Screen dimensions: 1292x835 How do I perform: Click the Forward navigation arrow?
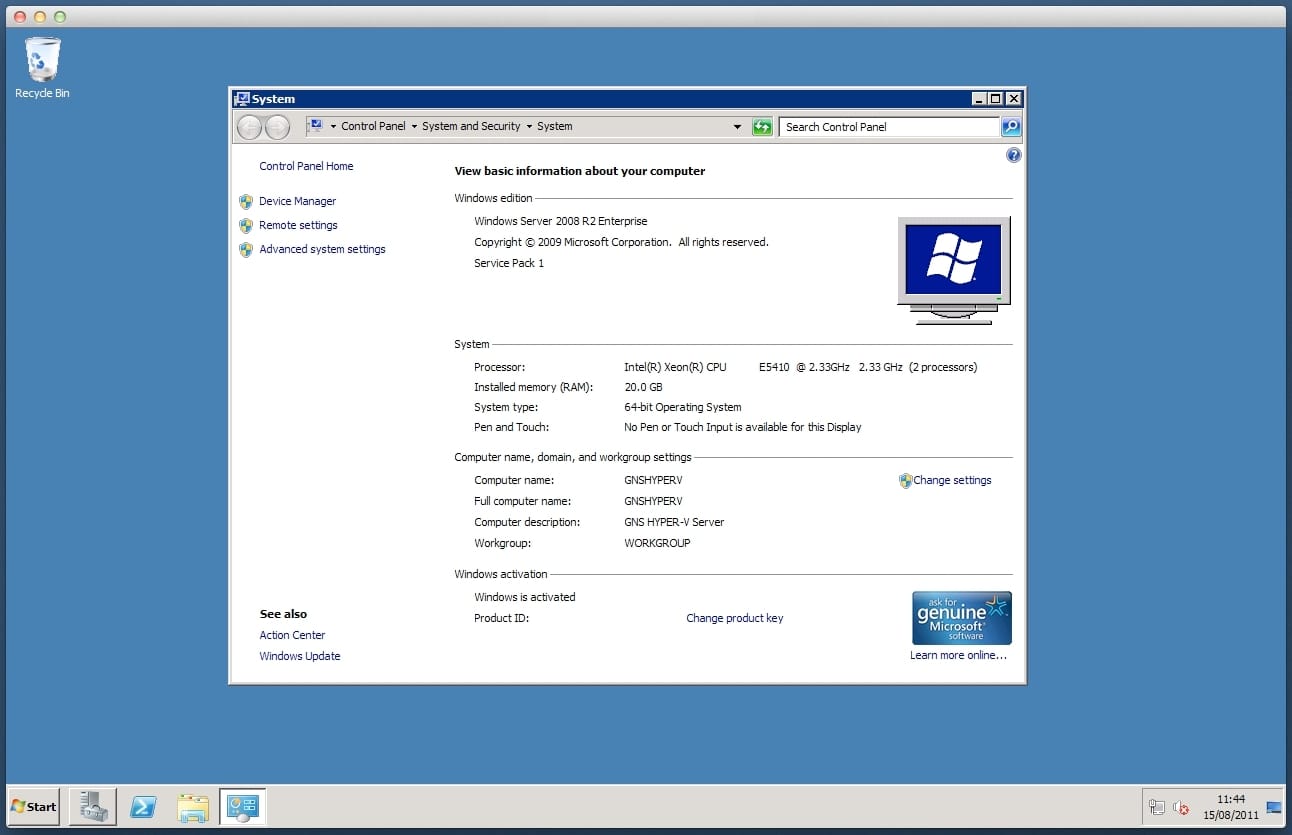277,127
